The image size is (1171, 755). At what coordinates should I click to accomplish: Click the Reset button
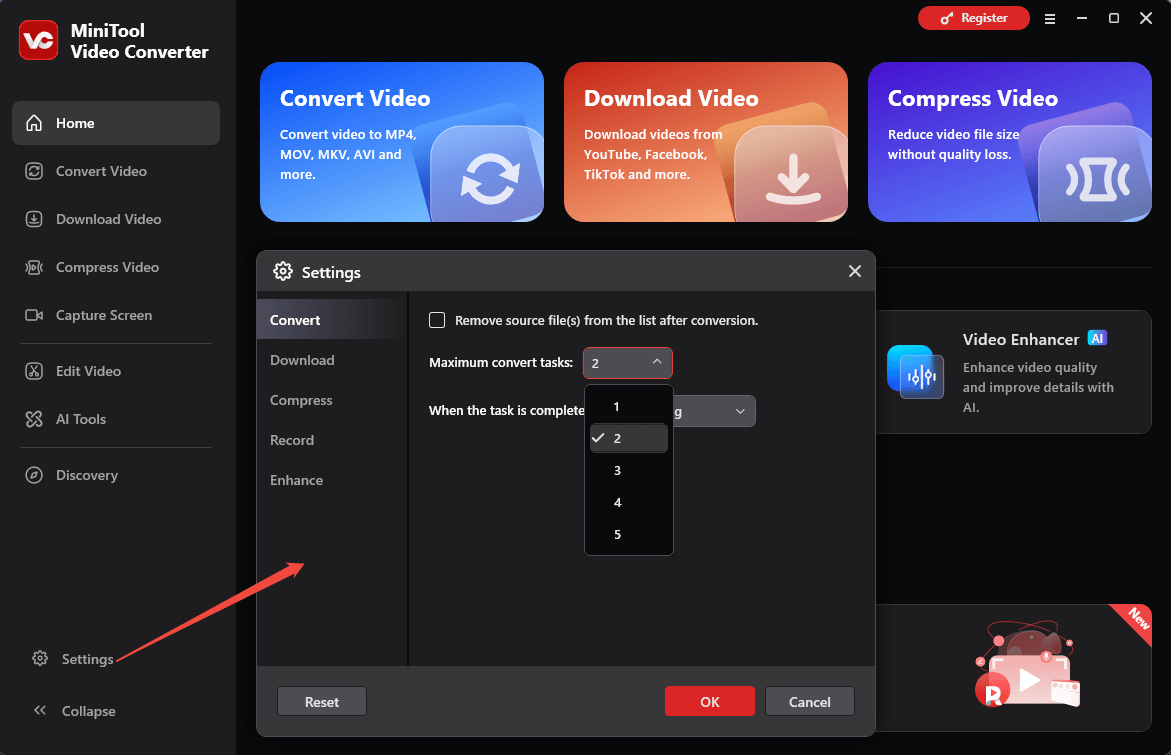click(322, 701)
